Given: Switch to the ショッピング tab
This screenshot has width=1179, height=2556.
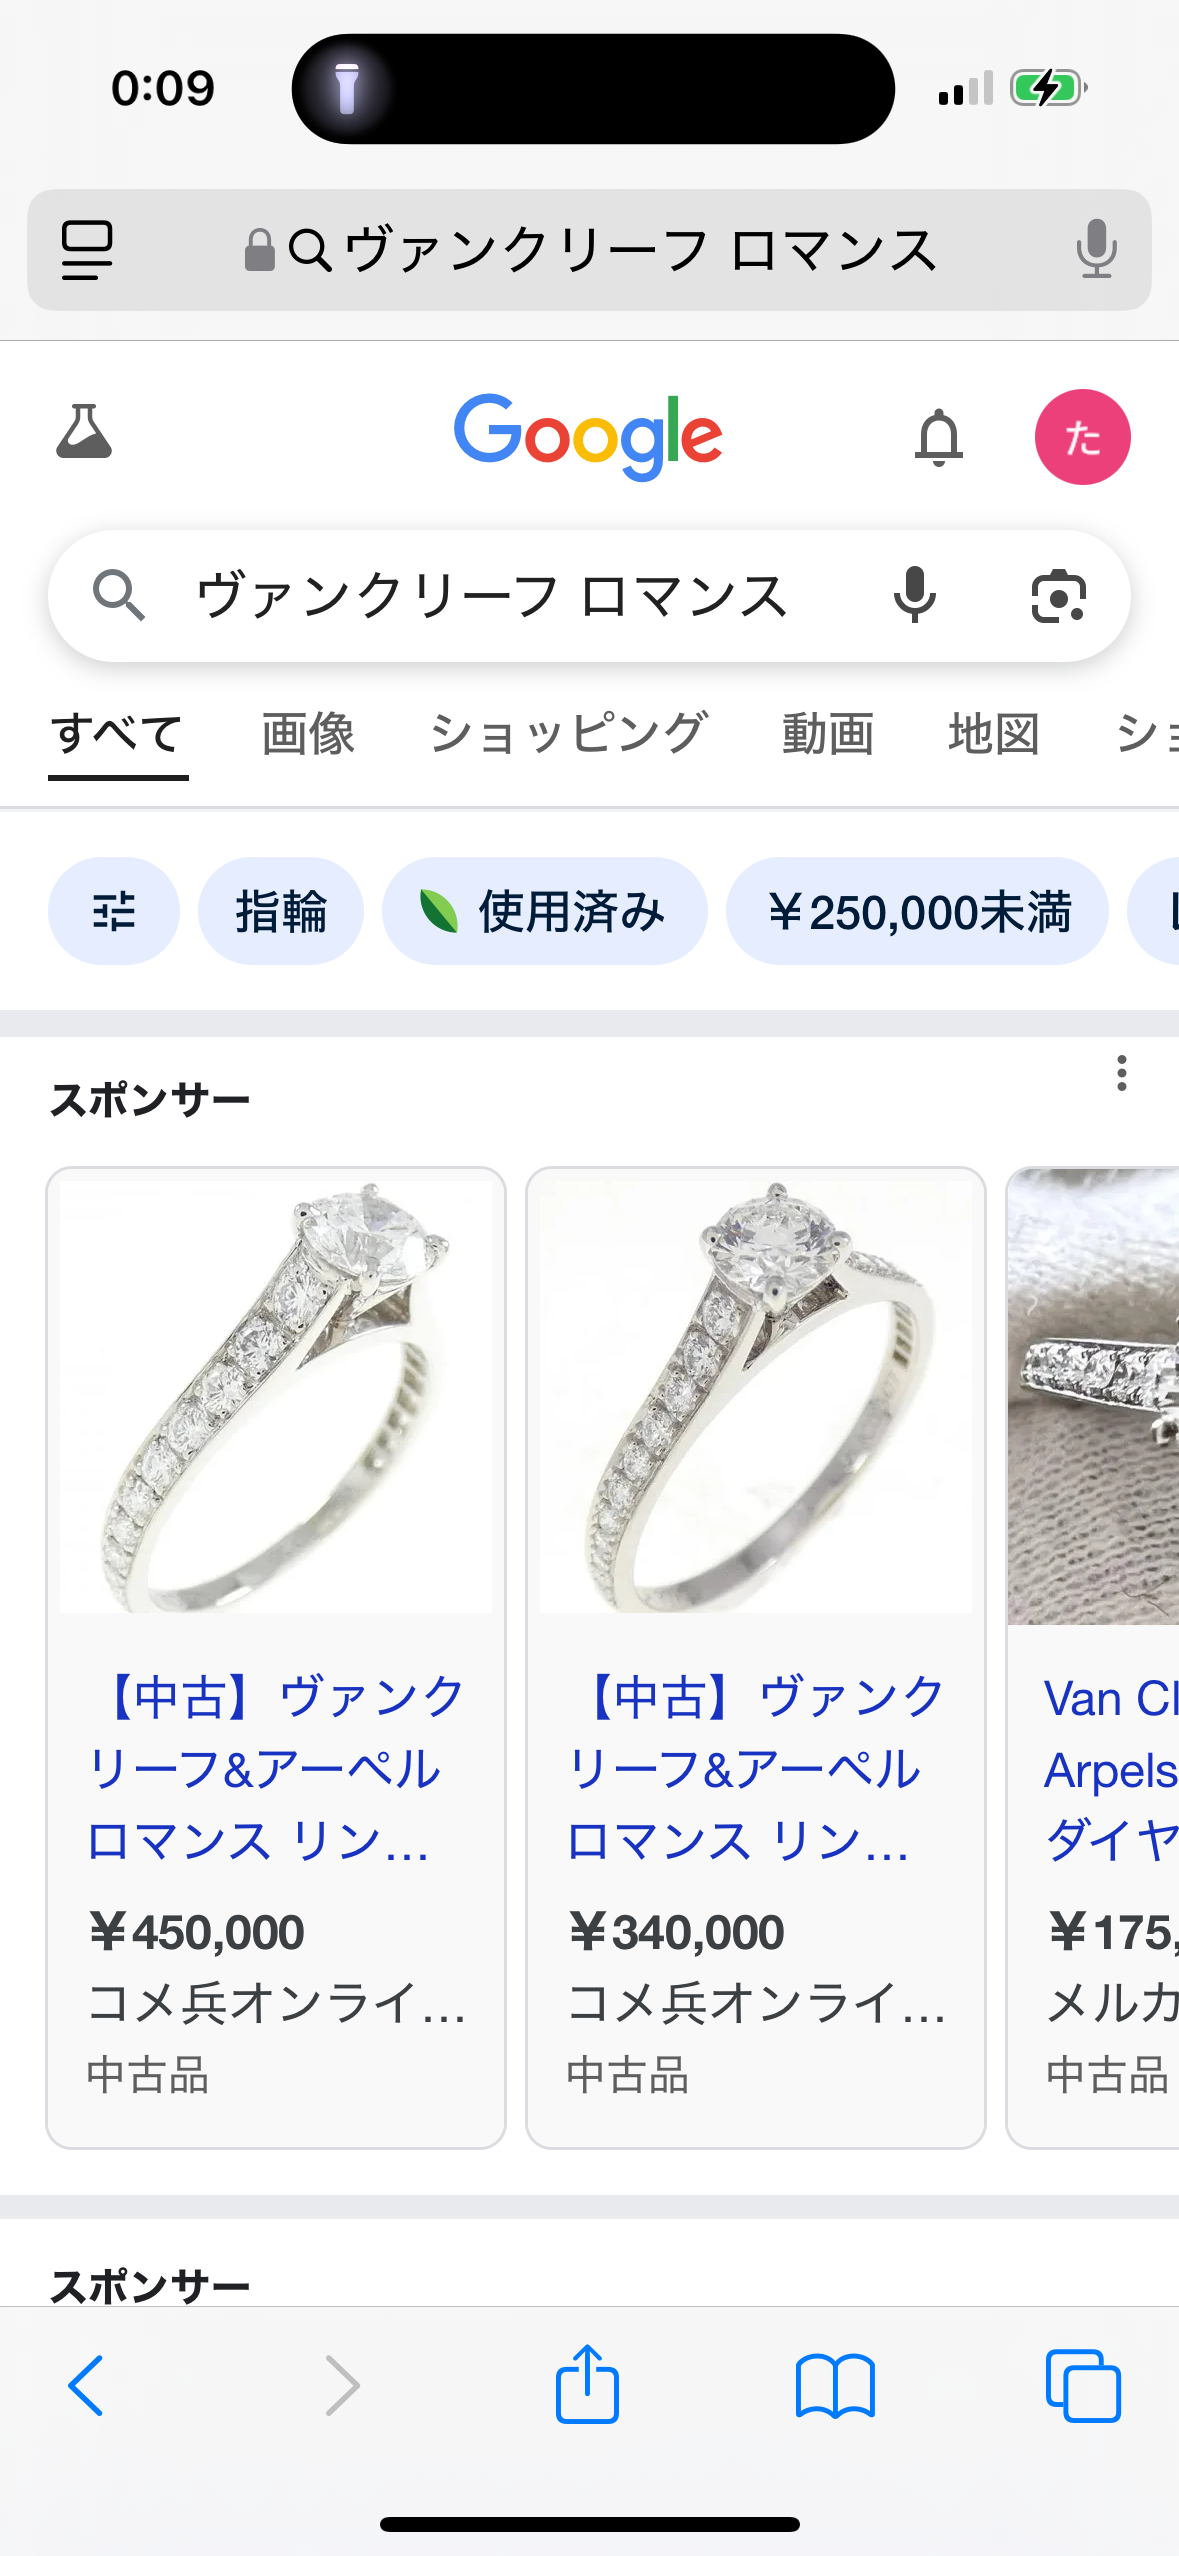Looking at the screenshot, I should (568, 734).
